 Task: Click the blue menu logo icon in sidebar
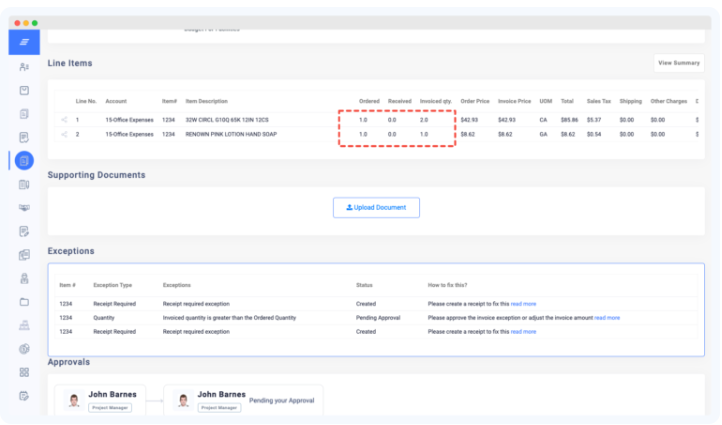point(24,42)
